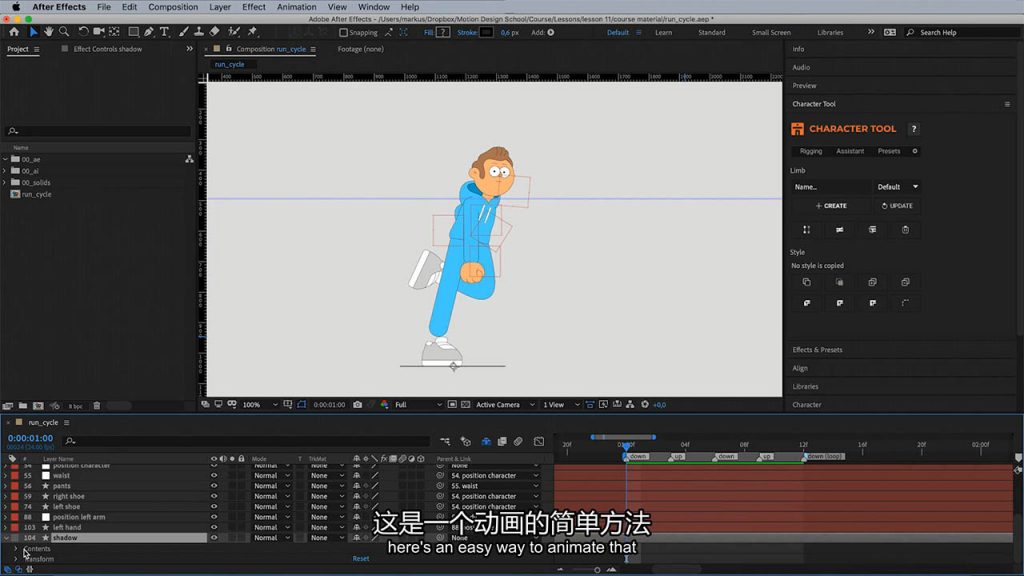Open the composition mini-flowchart icon in timeline

[x=445, y=442]
